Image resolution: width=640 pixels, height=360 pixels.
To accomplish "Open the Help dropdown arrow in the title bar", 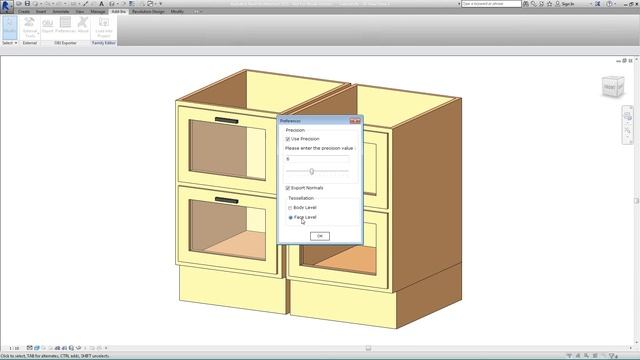I will click(x=615, y=4).
